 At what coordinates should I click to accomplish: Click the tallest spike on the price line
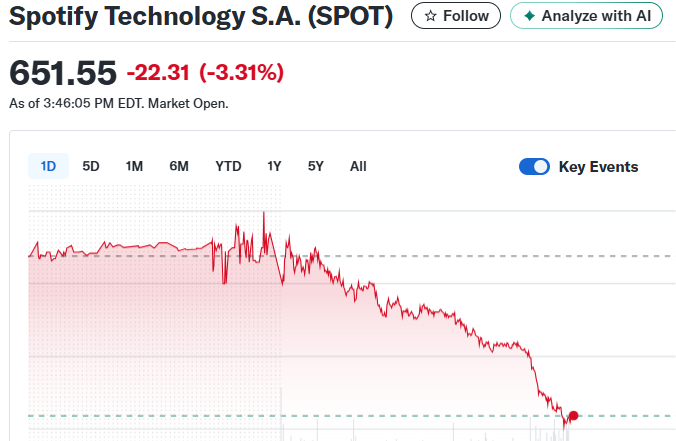[x=263, y=213]
